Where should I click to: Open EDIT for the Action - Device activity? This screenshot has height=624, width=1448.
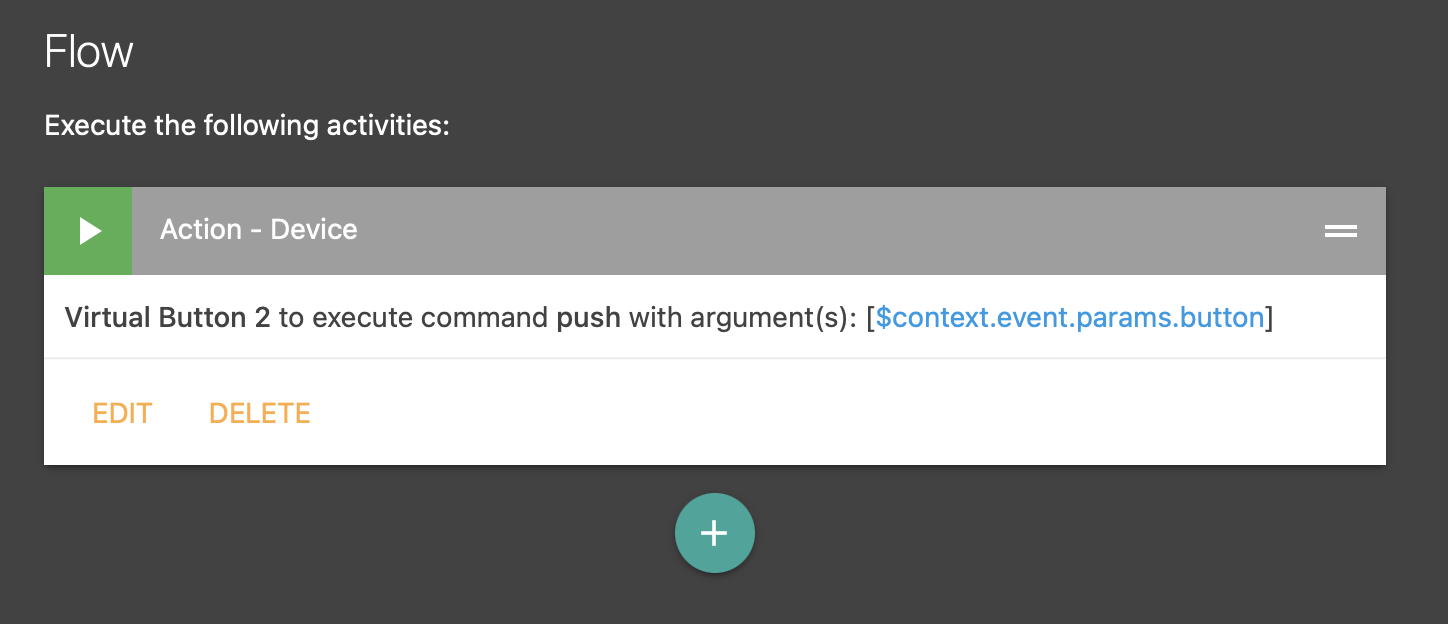click(x=122, y=413)
